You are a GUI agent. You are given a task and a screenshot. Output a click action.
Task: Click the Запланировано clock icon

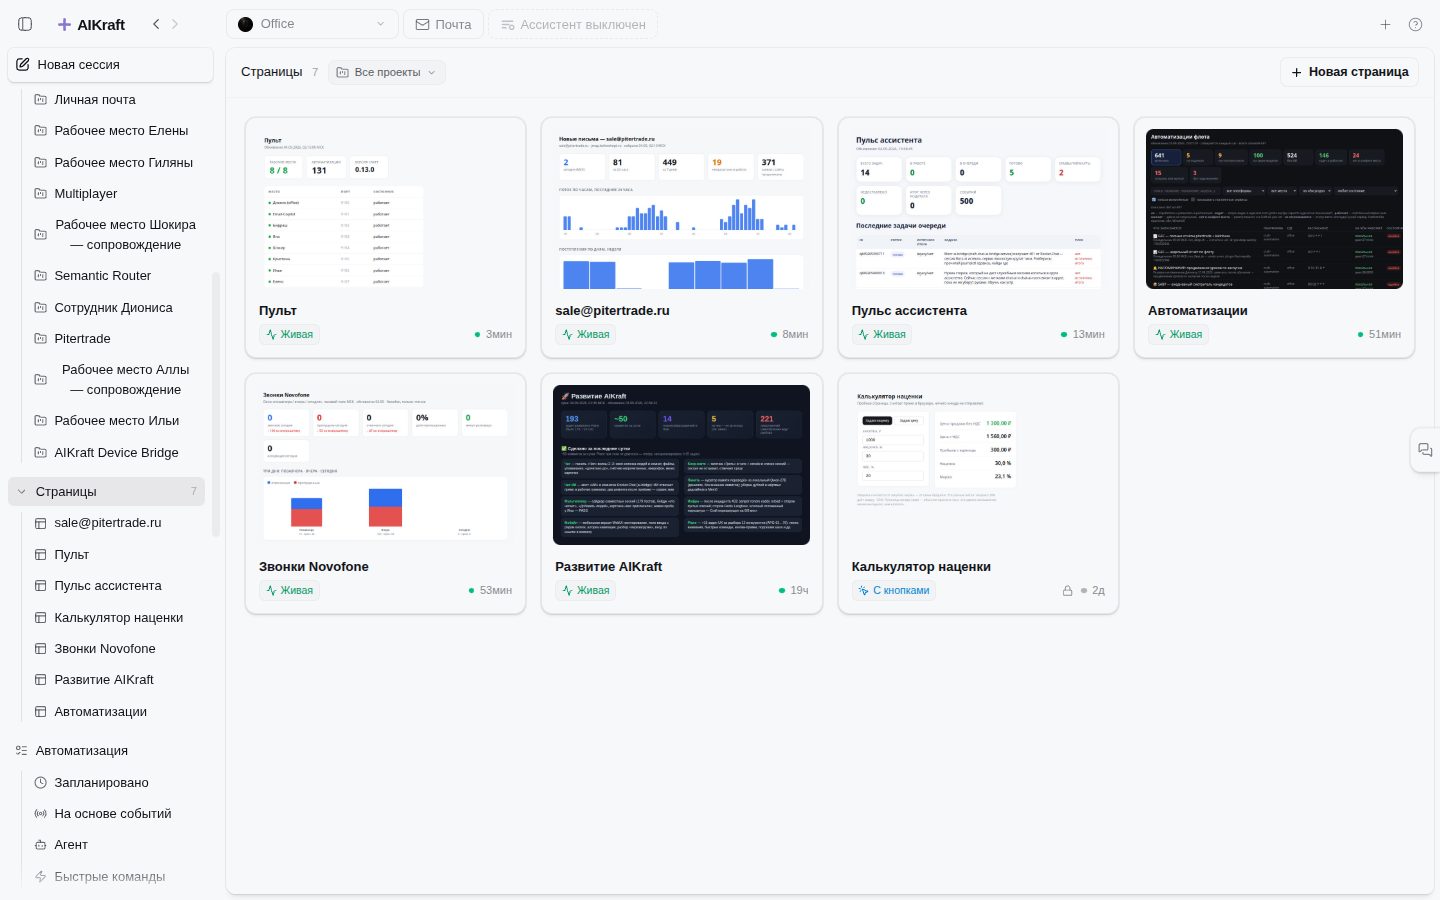click(41, 783)
